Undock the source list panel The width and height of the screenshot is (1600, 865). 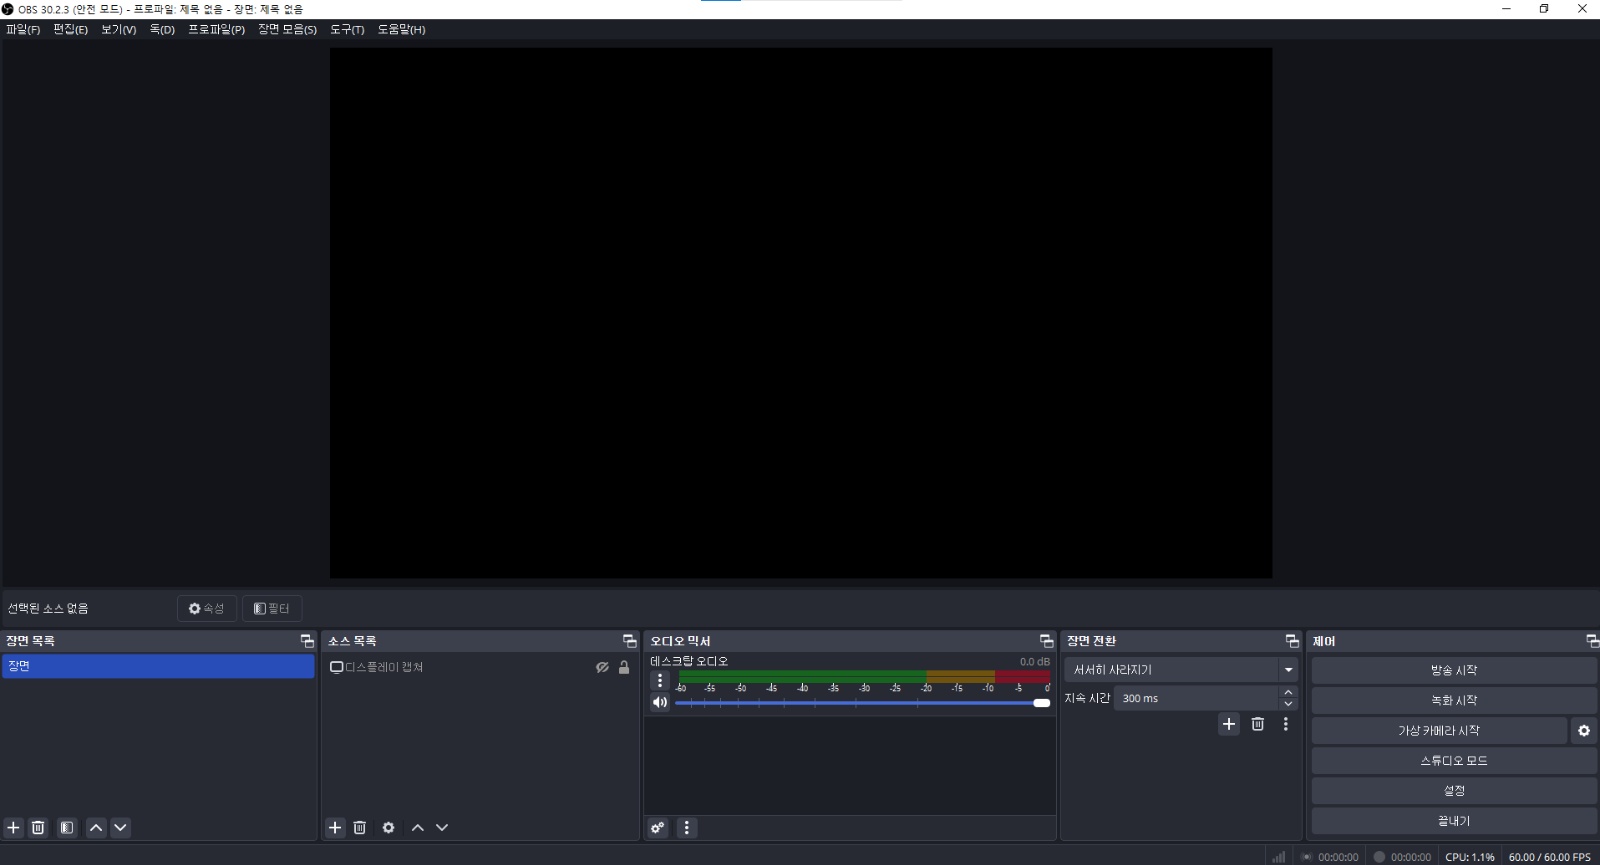click(x=629, y=641)
